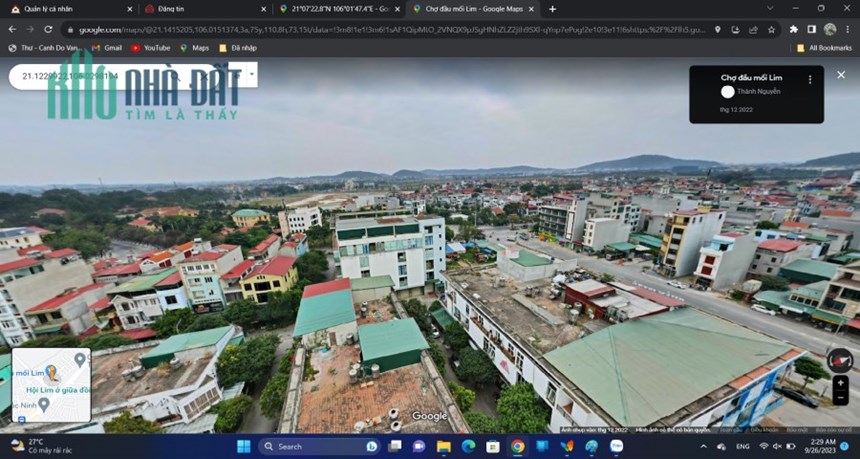Viewport: 860px width, 459px height.
Task: Click the compass icon in Street View
Action: [x=840, y=360]
